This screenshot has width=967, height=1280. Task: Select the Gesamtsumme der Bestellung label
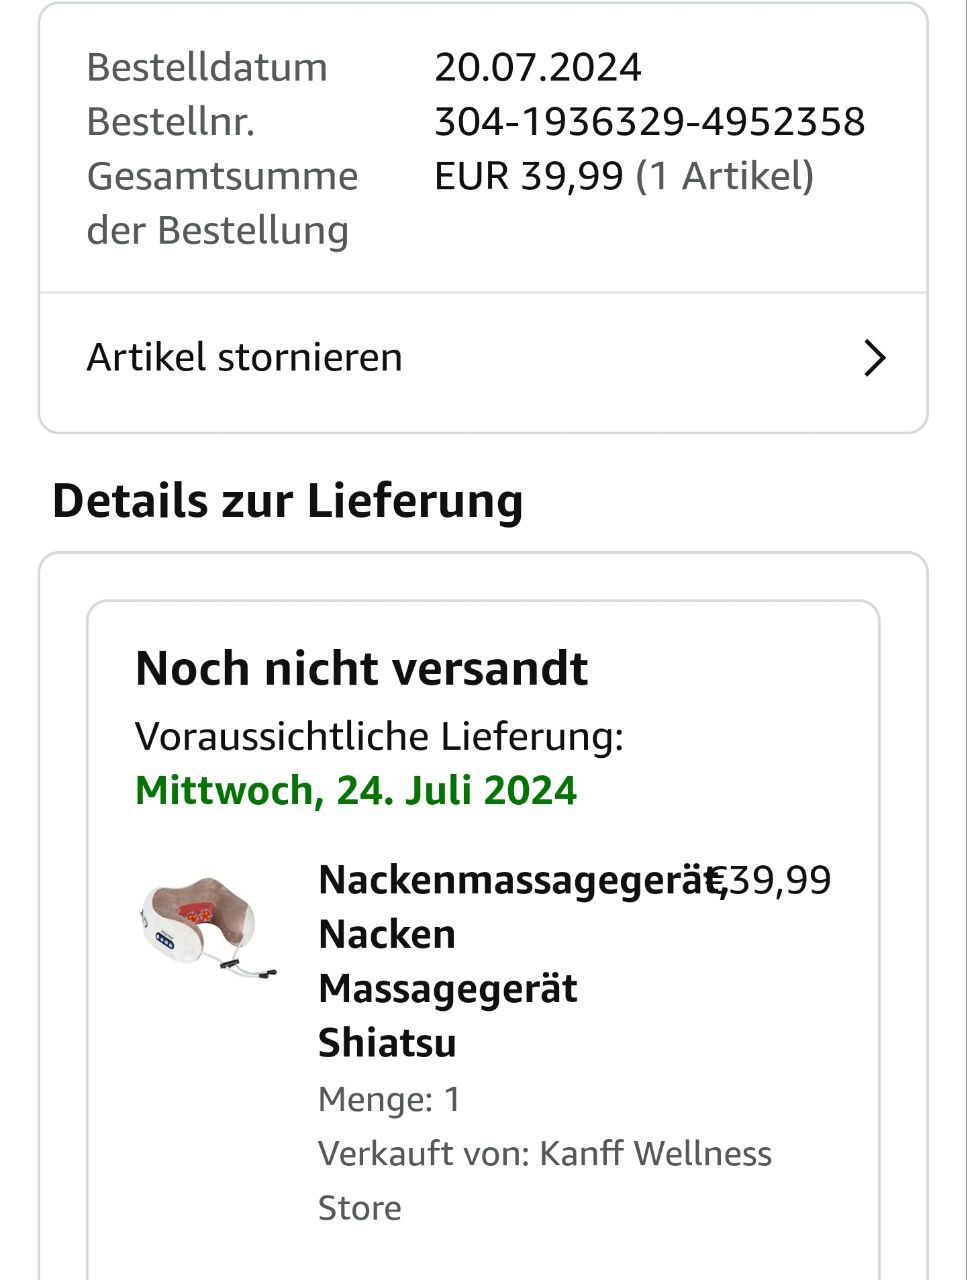tap(221, 203)
